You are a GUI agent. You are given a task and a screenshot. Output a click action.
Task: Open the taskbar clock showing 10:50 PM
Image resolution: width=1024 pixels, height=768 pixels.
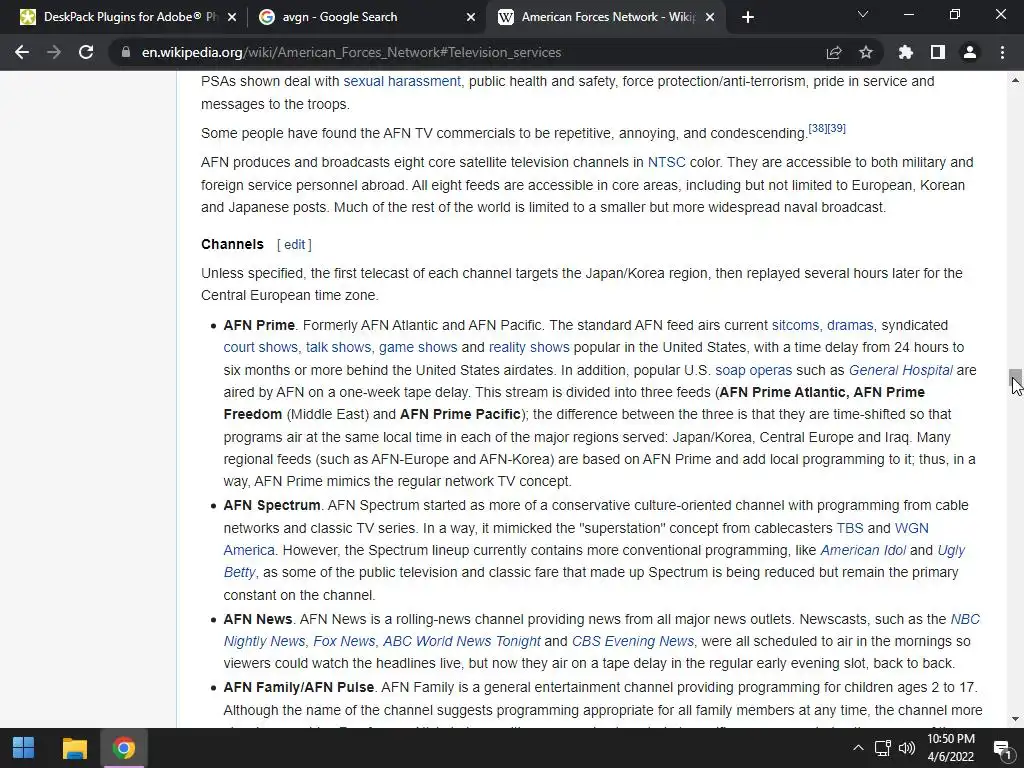(x=951, y=748)
